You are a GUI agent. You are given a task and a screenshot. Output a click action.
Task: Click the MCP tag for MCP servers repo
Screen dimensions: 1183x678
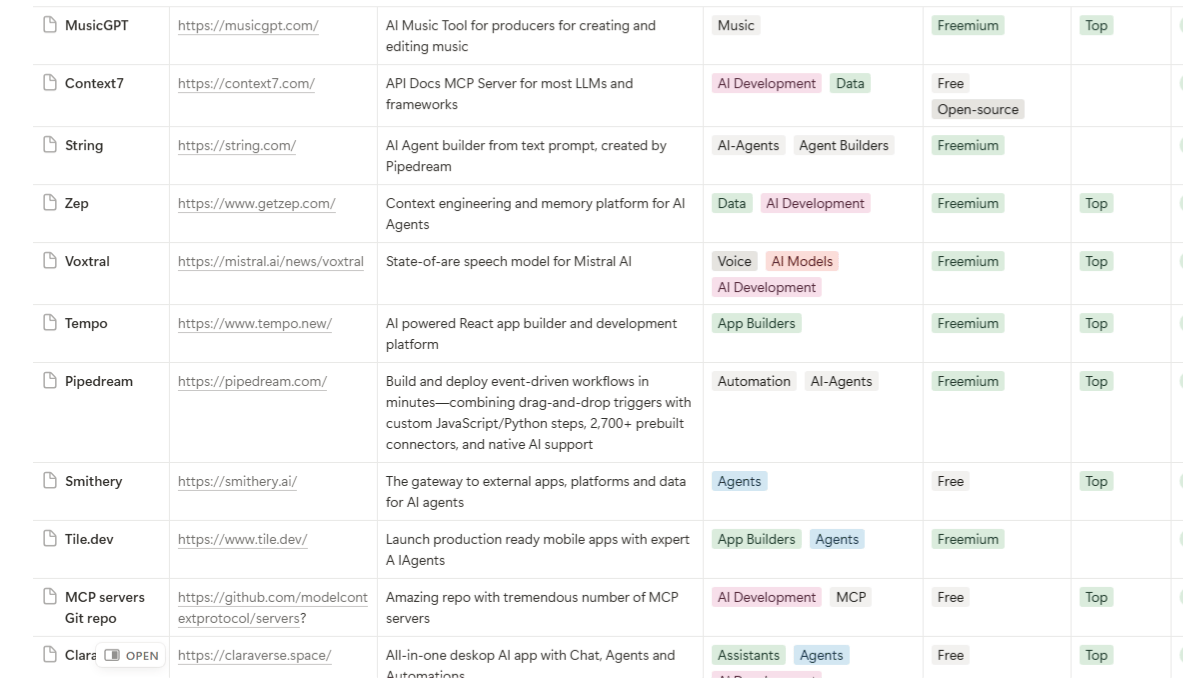[851, 598]
